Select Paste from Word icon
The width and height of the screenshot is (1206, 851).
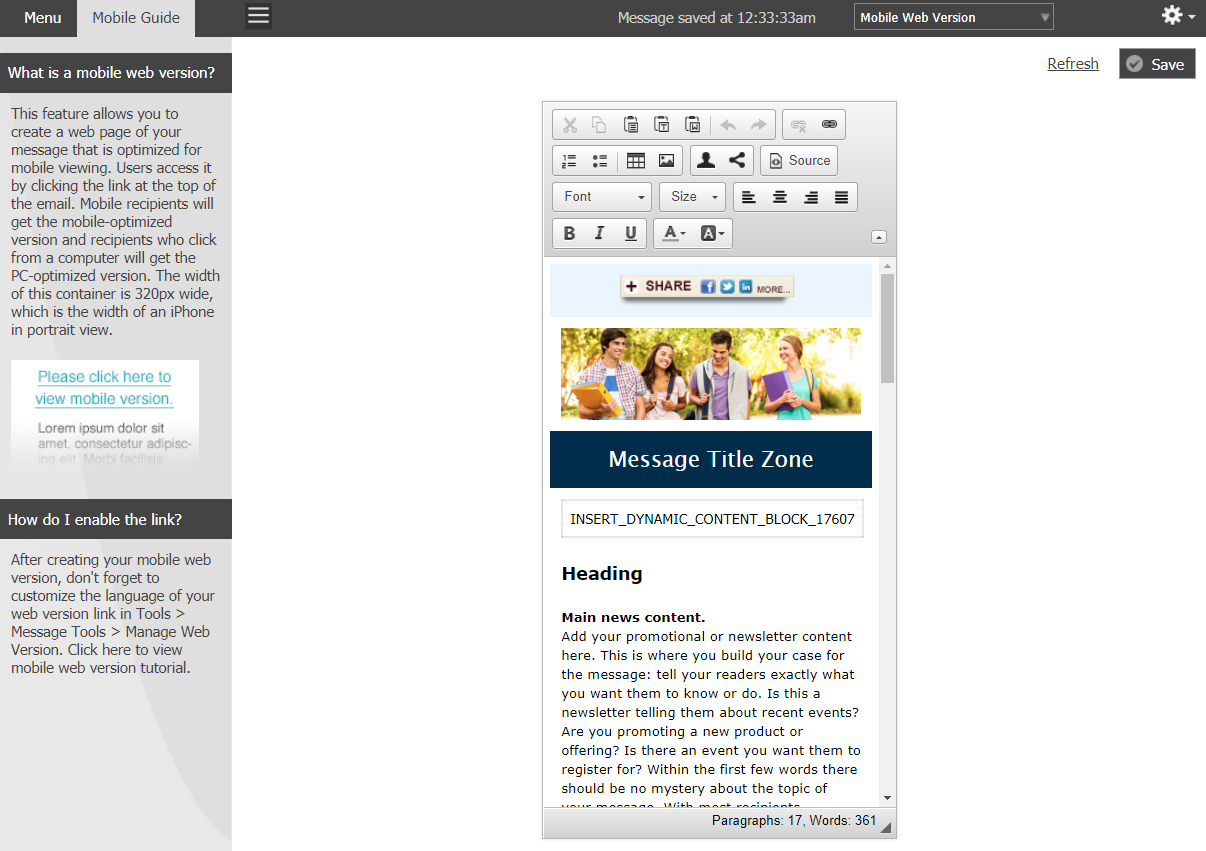coord(693,125)
